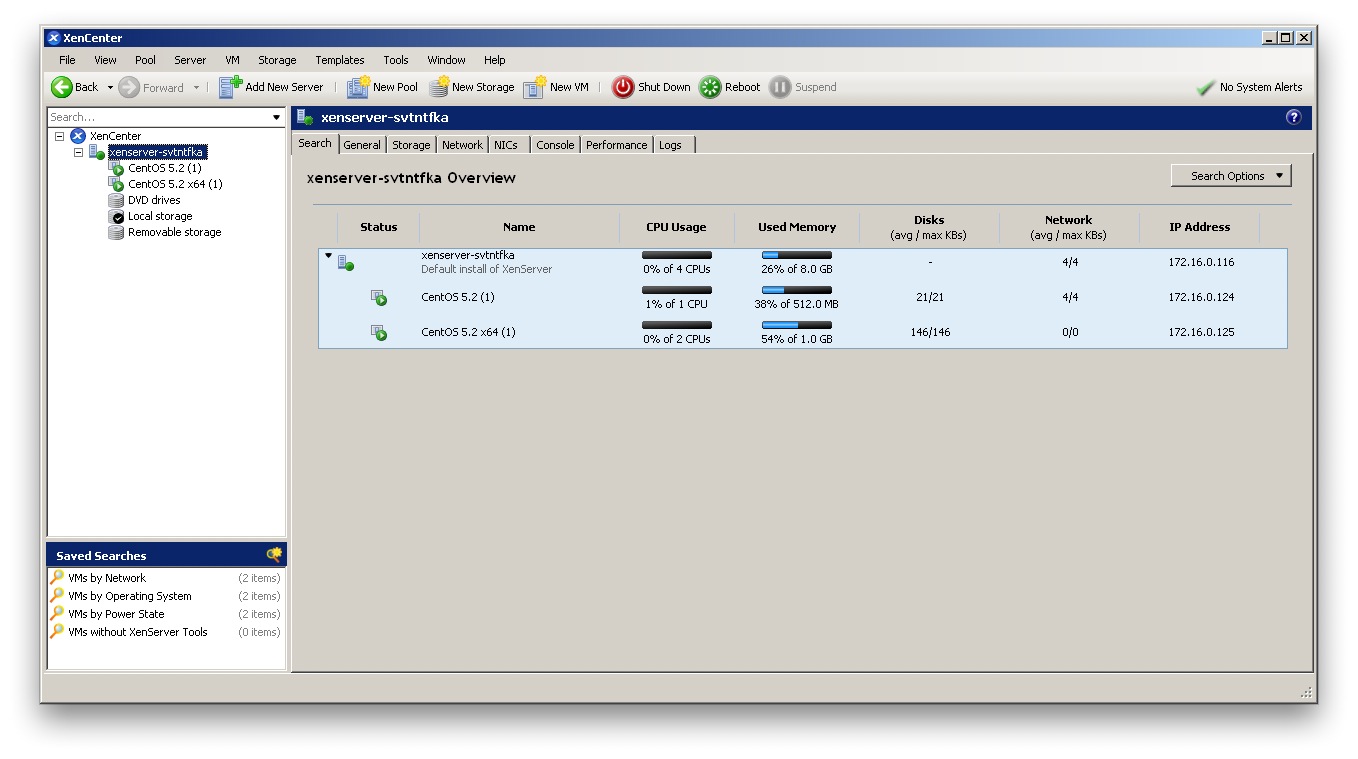This screenshot has width=1358, height=759.
Task: Click the VMs by Network search icon
Action: click(x=57, y=577)
